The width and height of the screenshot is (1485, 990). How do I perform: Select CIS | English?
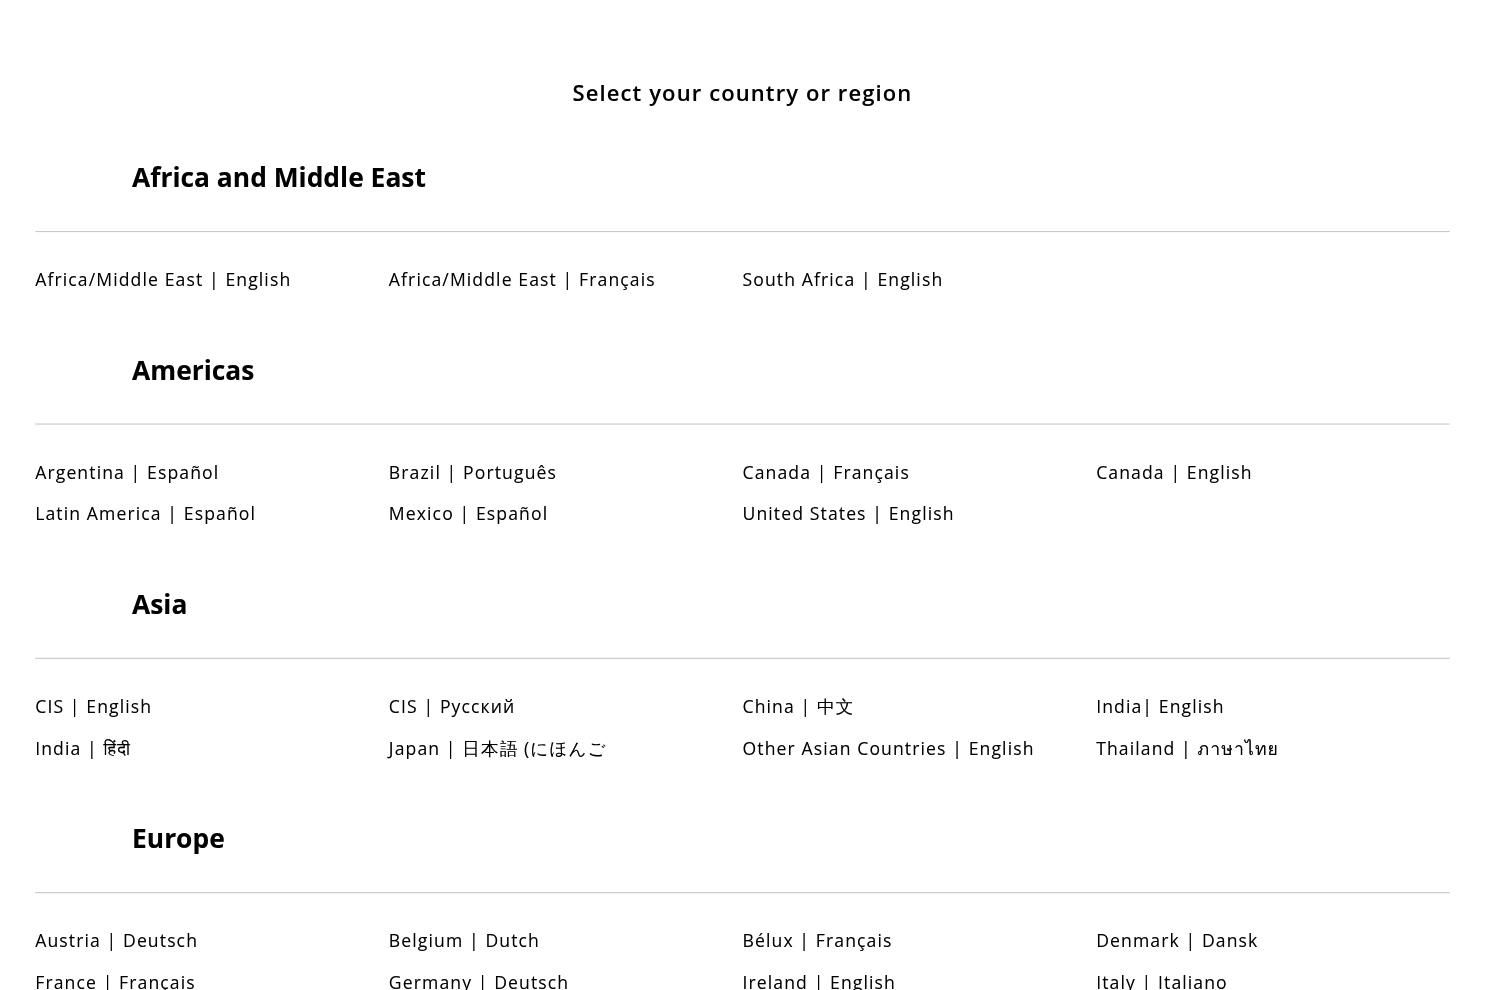pos(93,707)
